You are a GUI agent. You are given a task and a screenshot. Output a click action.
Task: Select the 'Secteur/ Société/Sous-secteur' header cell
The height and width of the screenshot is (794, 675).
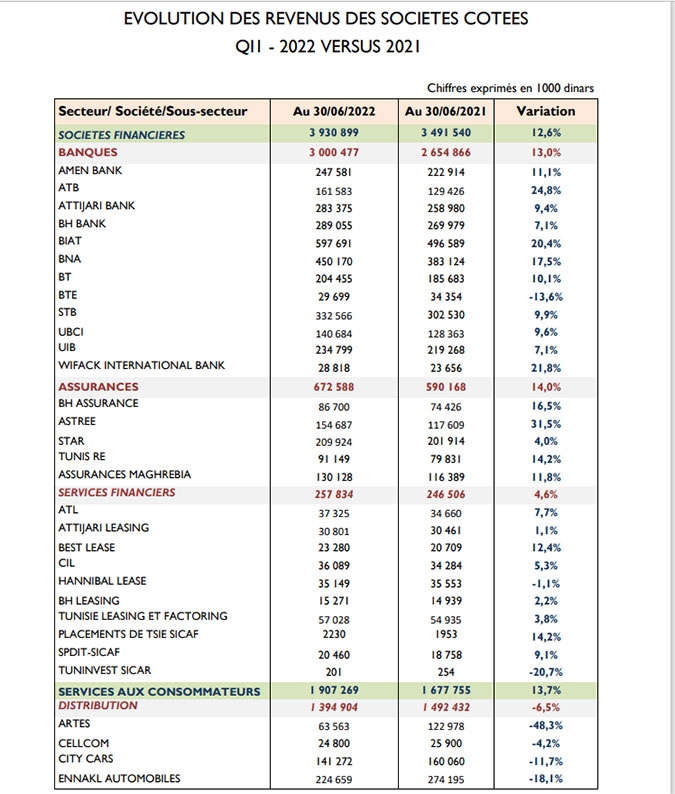[162, 111]
